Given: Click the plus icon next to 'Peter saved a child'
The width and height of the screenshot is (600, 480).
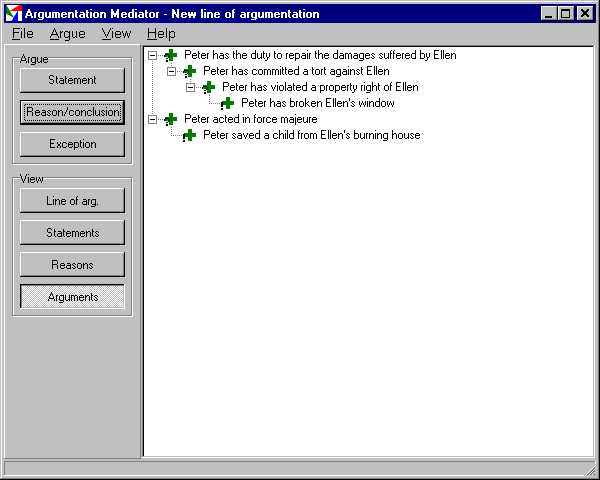Looking at the screenshot, I should tap(189, 135).
